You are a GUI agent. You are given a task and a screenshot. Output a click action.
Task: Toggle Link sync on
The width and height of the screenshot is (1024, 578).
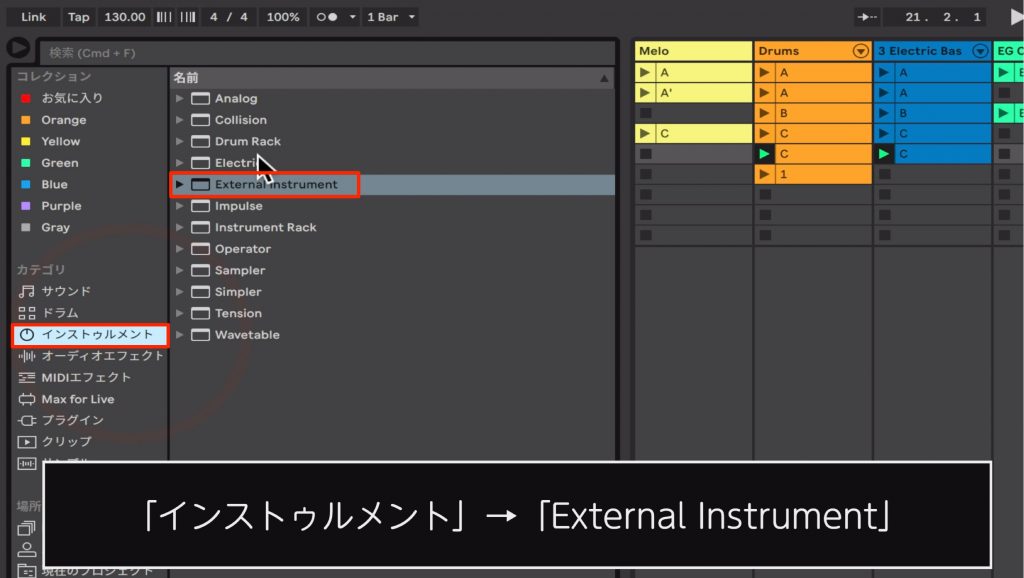(x=31, y=16)
